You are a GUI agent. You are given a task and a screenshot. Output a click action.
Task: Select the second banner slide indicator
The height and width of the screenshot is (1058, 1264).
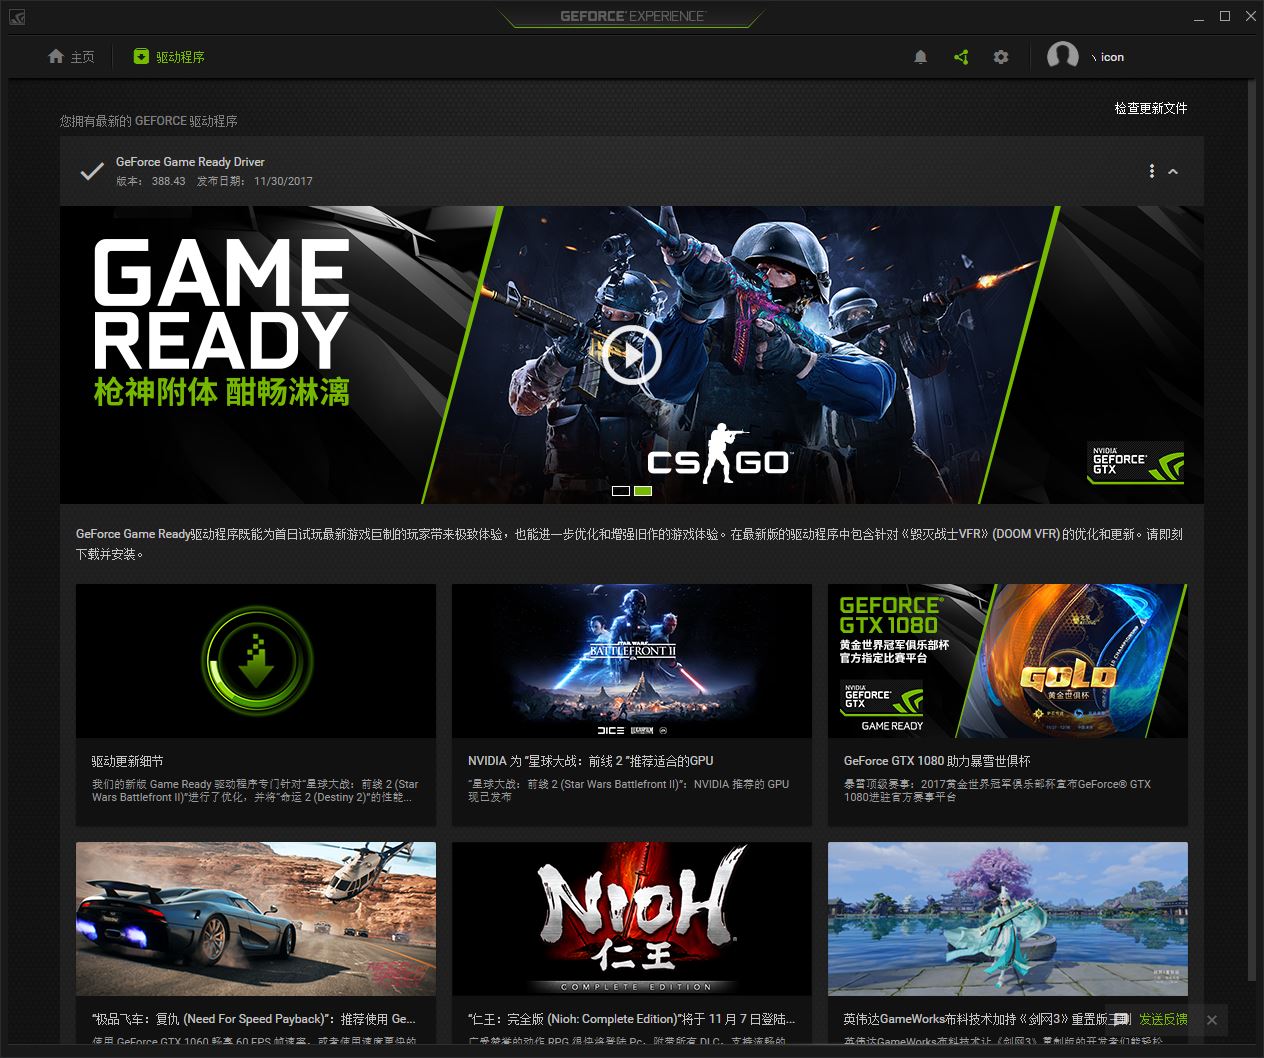pyautogui.click(x=643, y=491)
